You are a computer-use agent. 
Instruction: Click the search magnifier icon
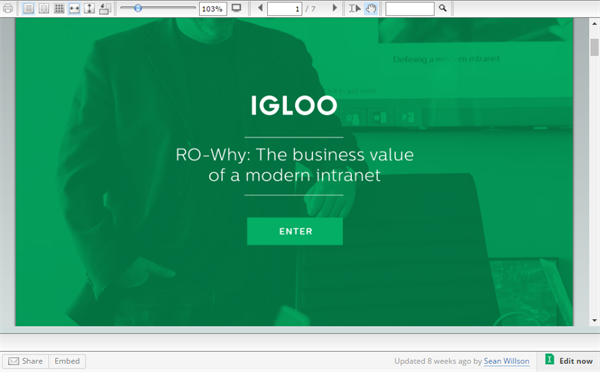click(x=443, y=8)
